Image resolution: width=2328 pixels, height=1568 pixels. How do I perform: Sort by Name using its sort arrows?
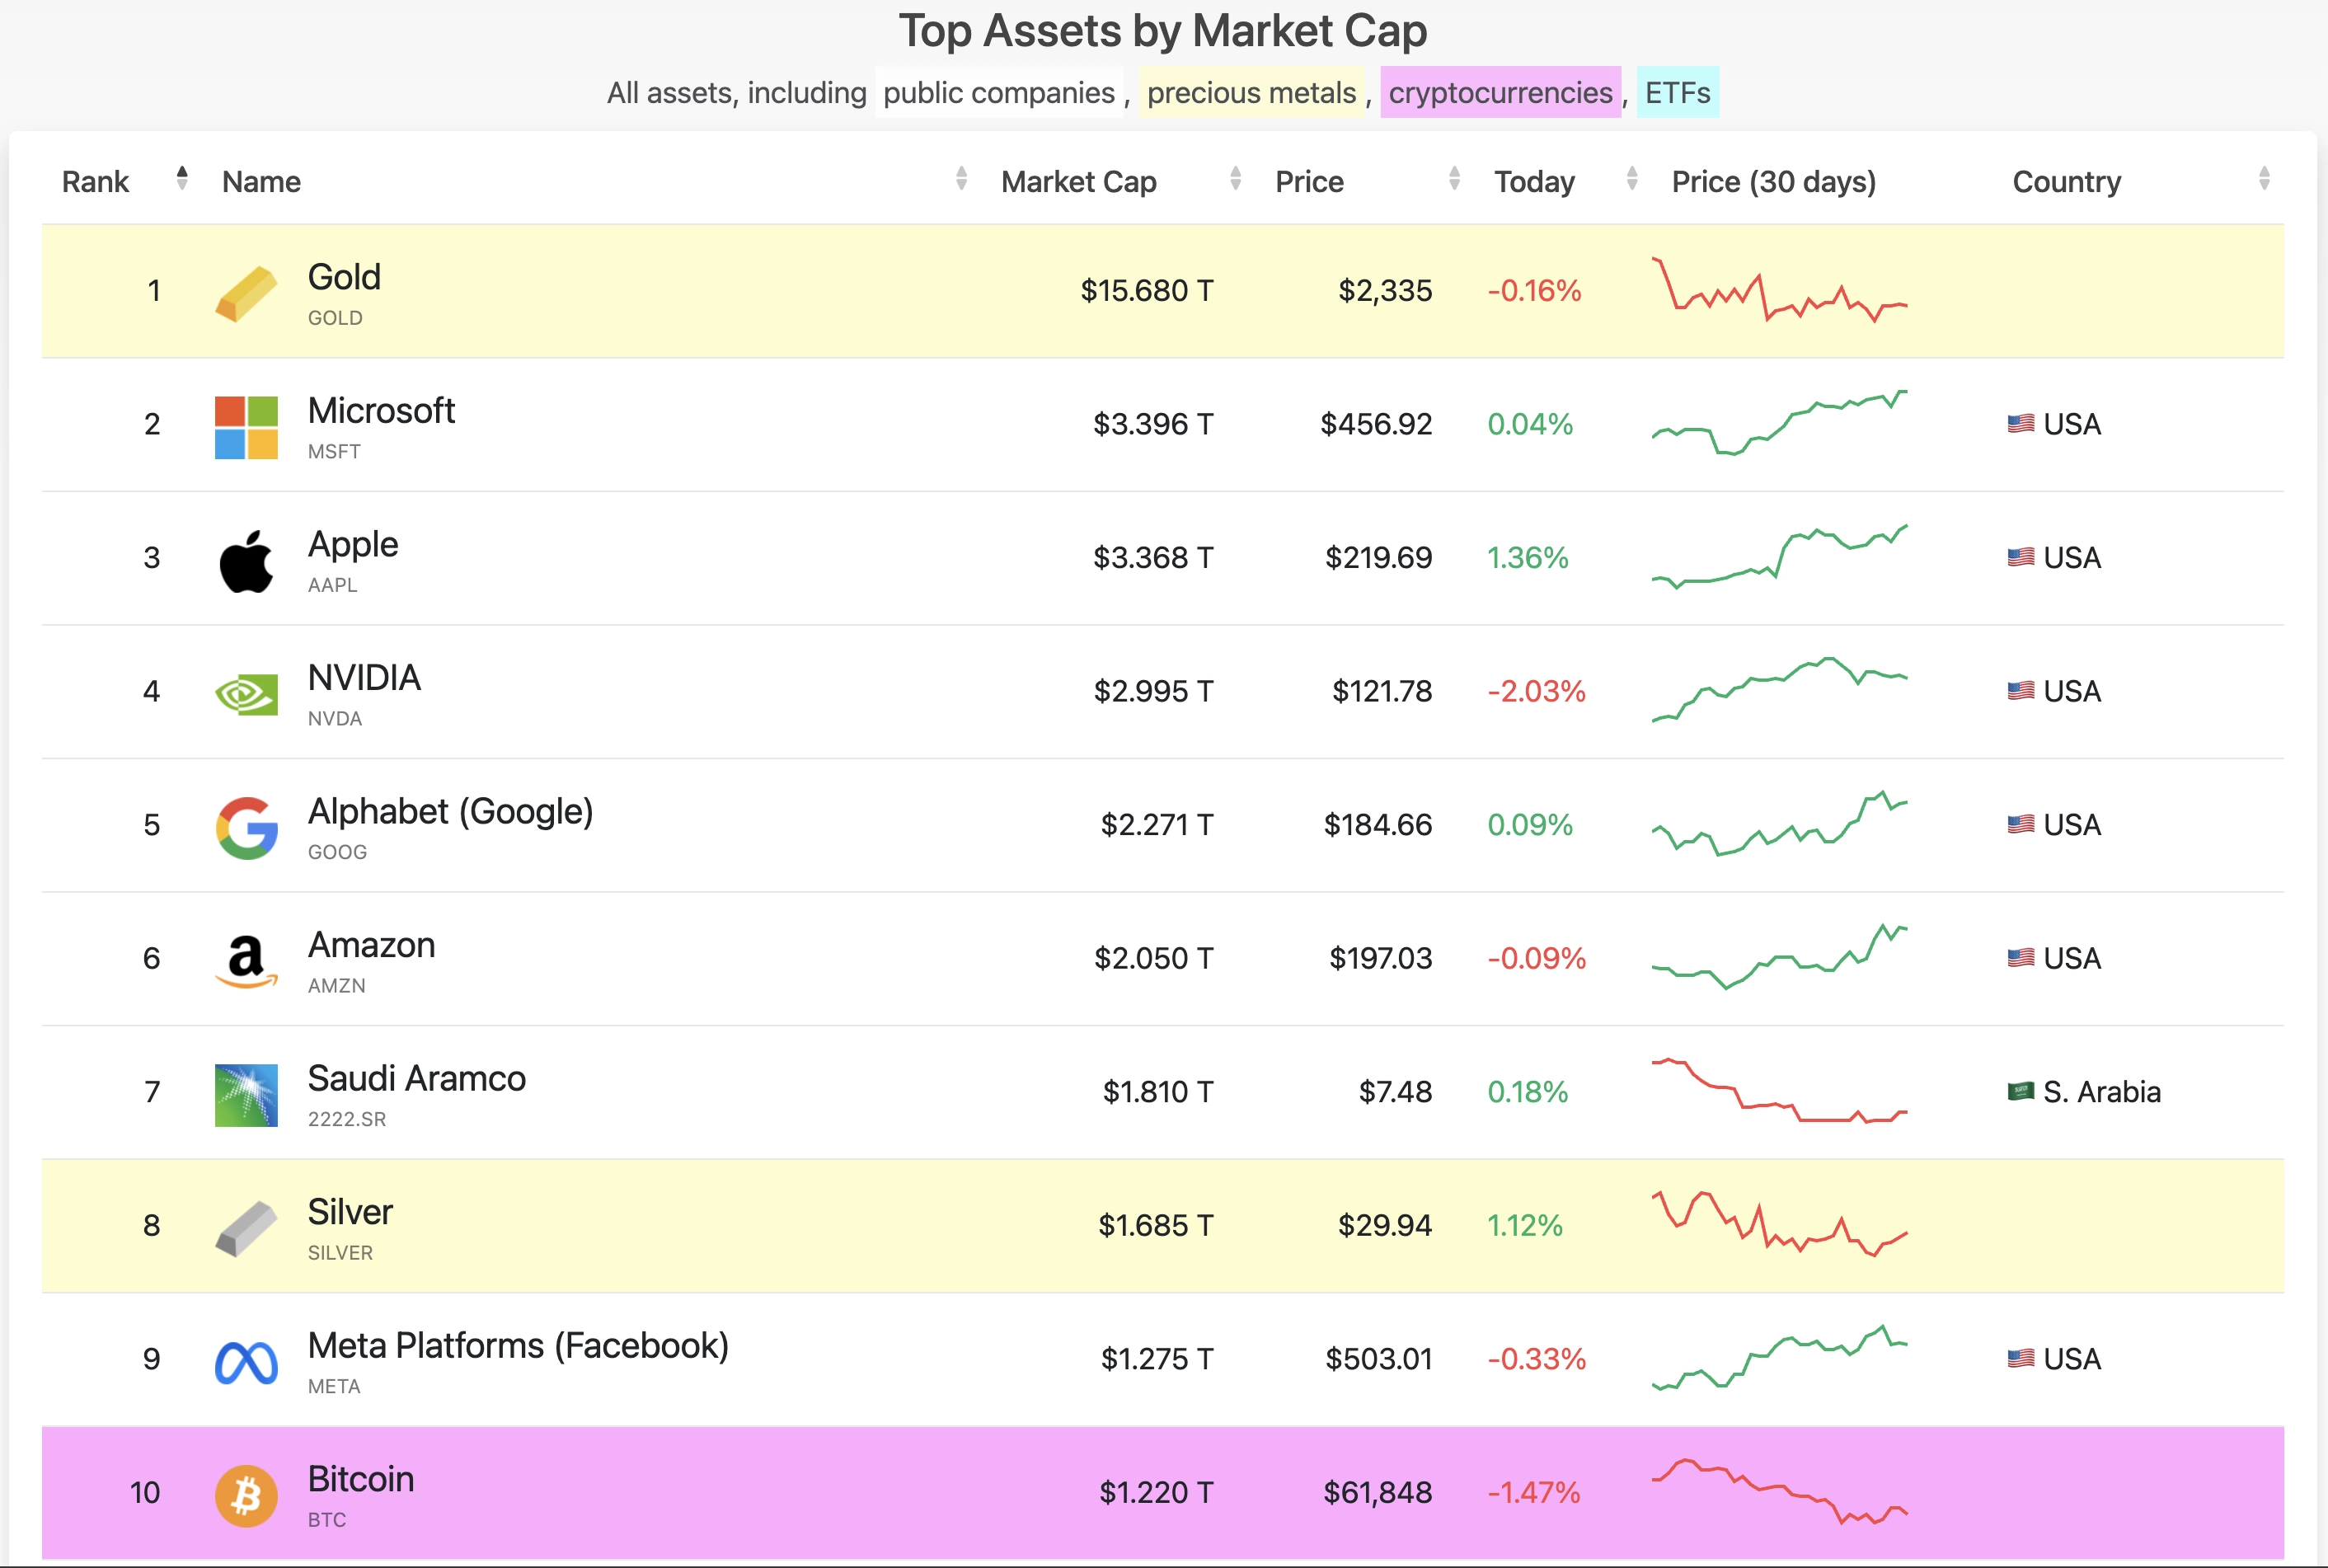coord(961,178)
